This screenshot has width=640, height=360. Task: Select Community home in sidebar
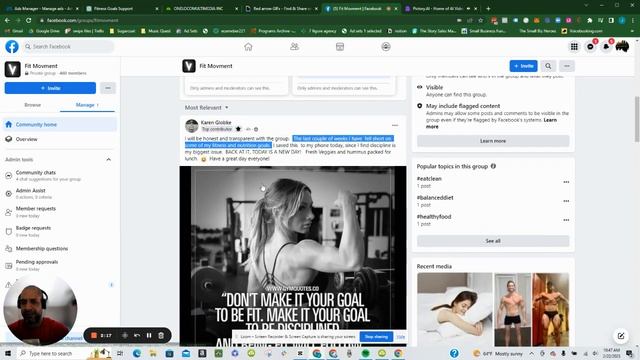[x=60, y=124]
